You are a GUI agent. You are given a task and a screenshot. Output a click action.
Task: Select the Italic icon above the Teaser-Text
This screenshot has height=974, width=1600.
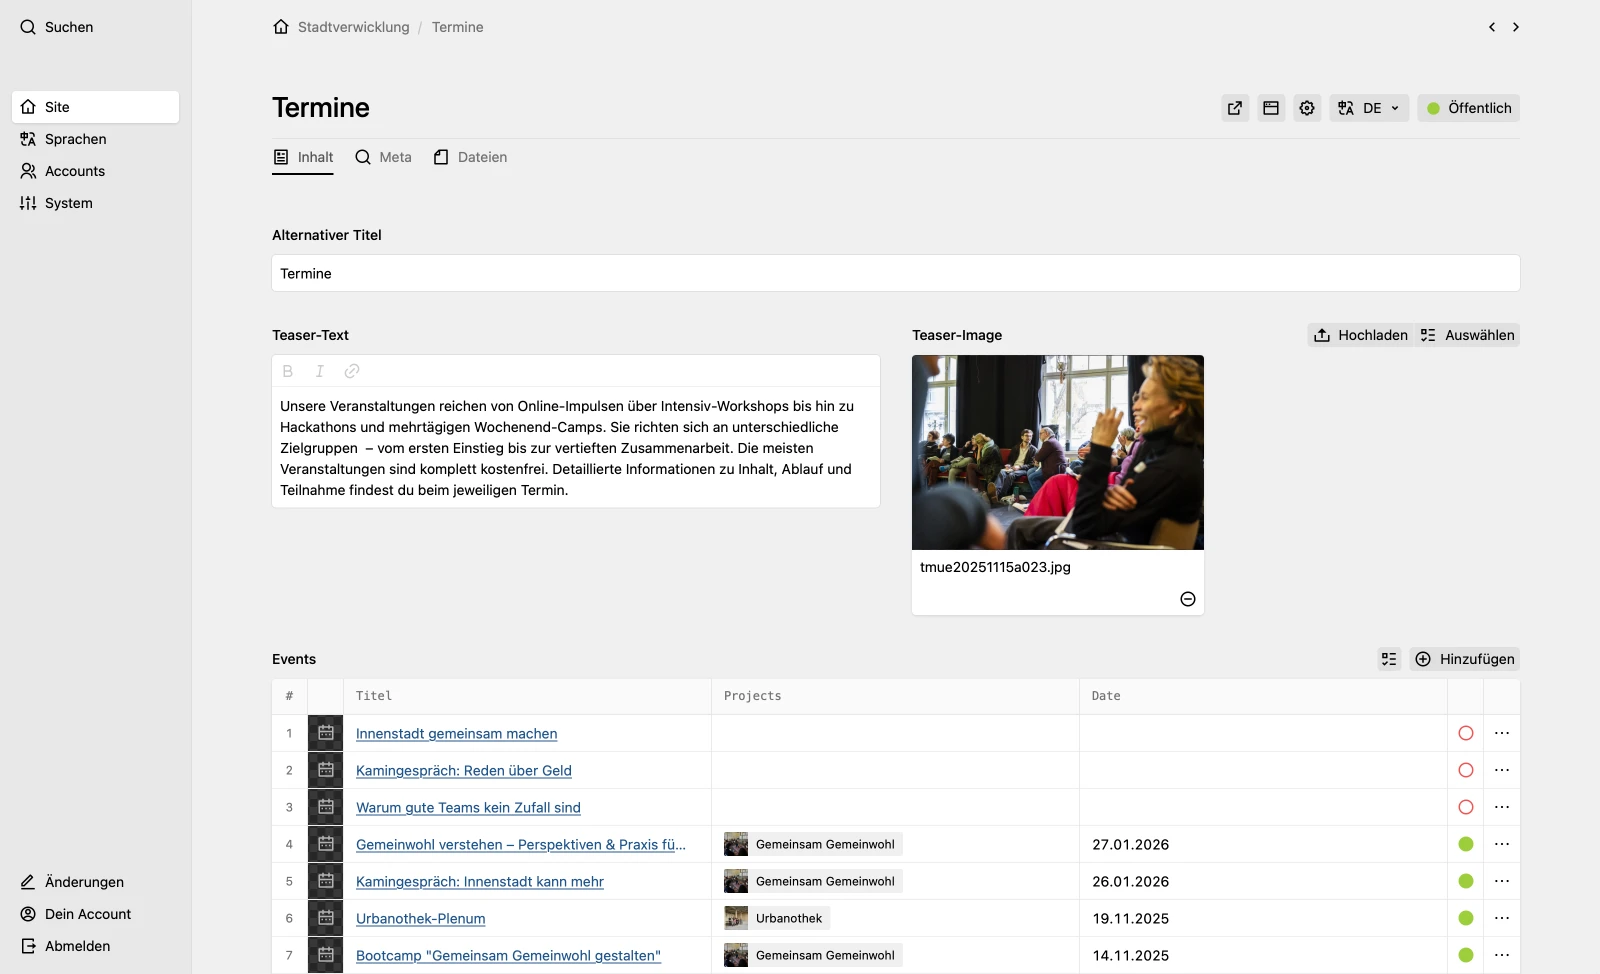tap(319, 371)
